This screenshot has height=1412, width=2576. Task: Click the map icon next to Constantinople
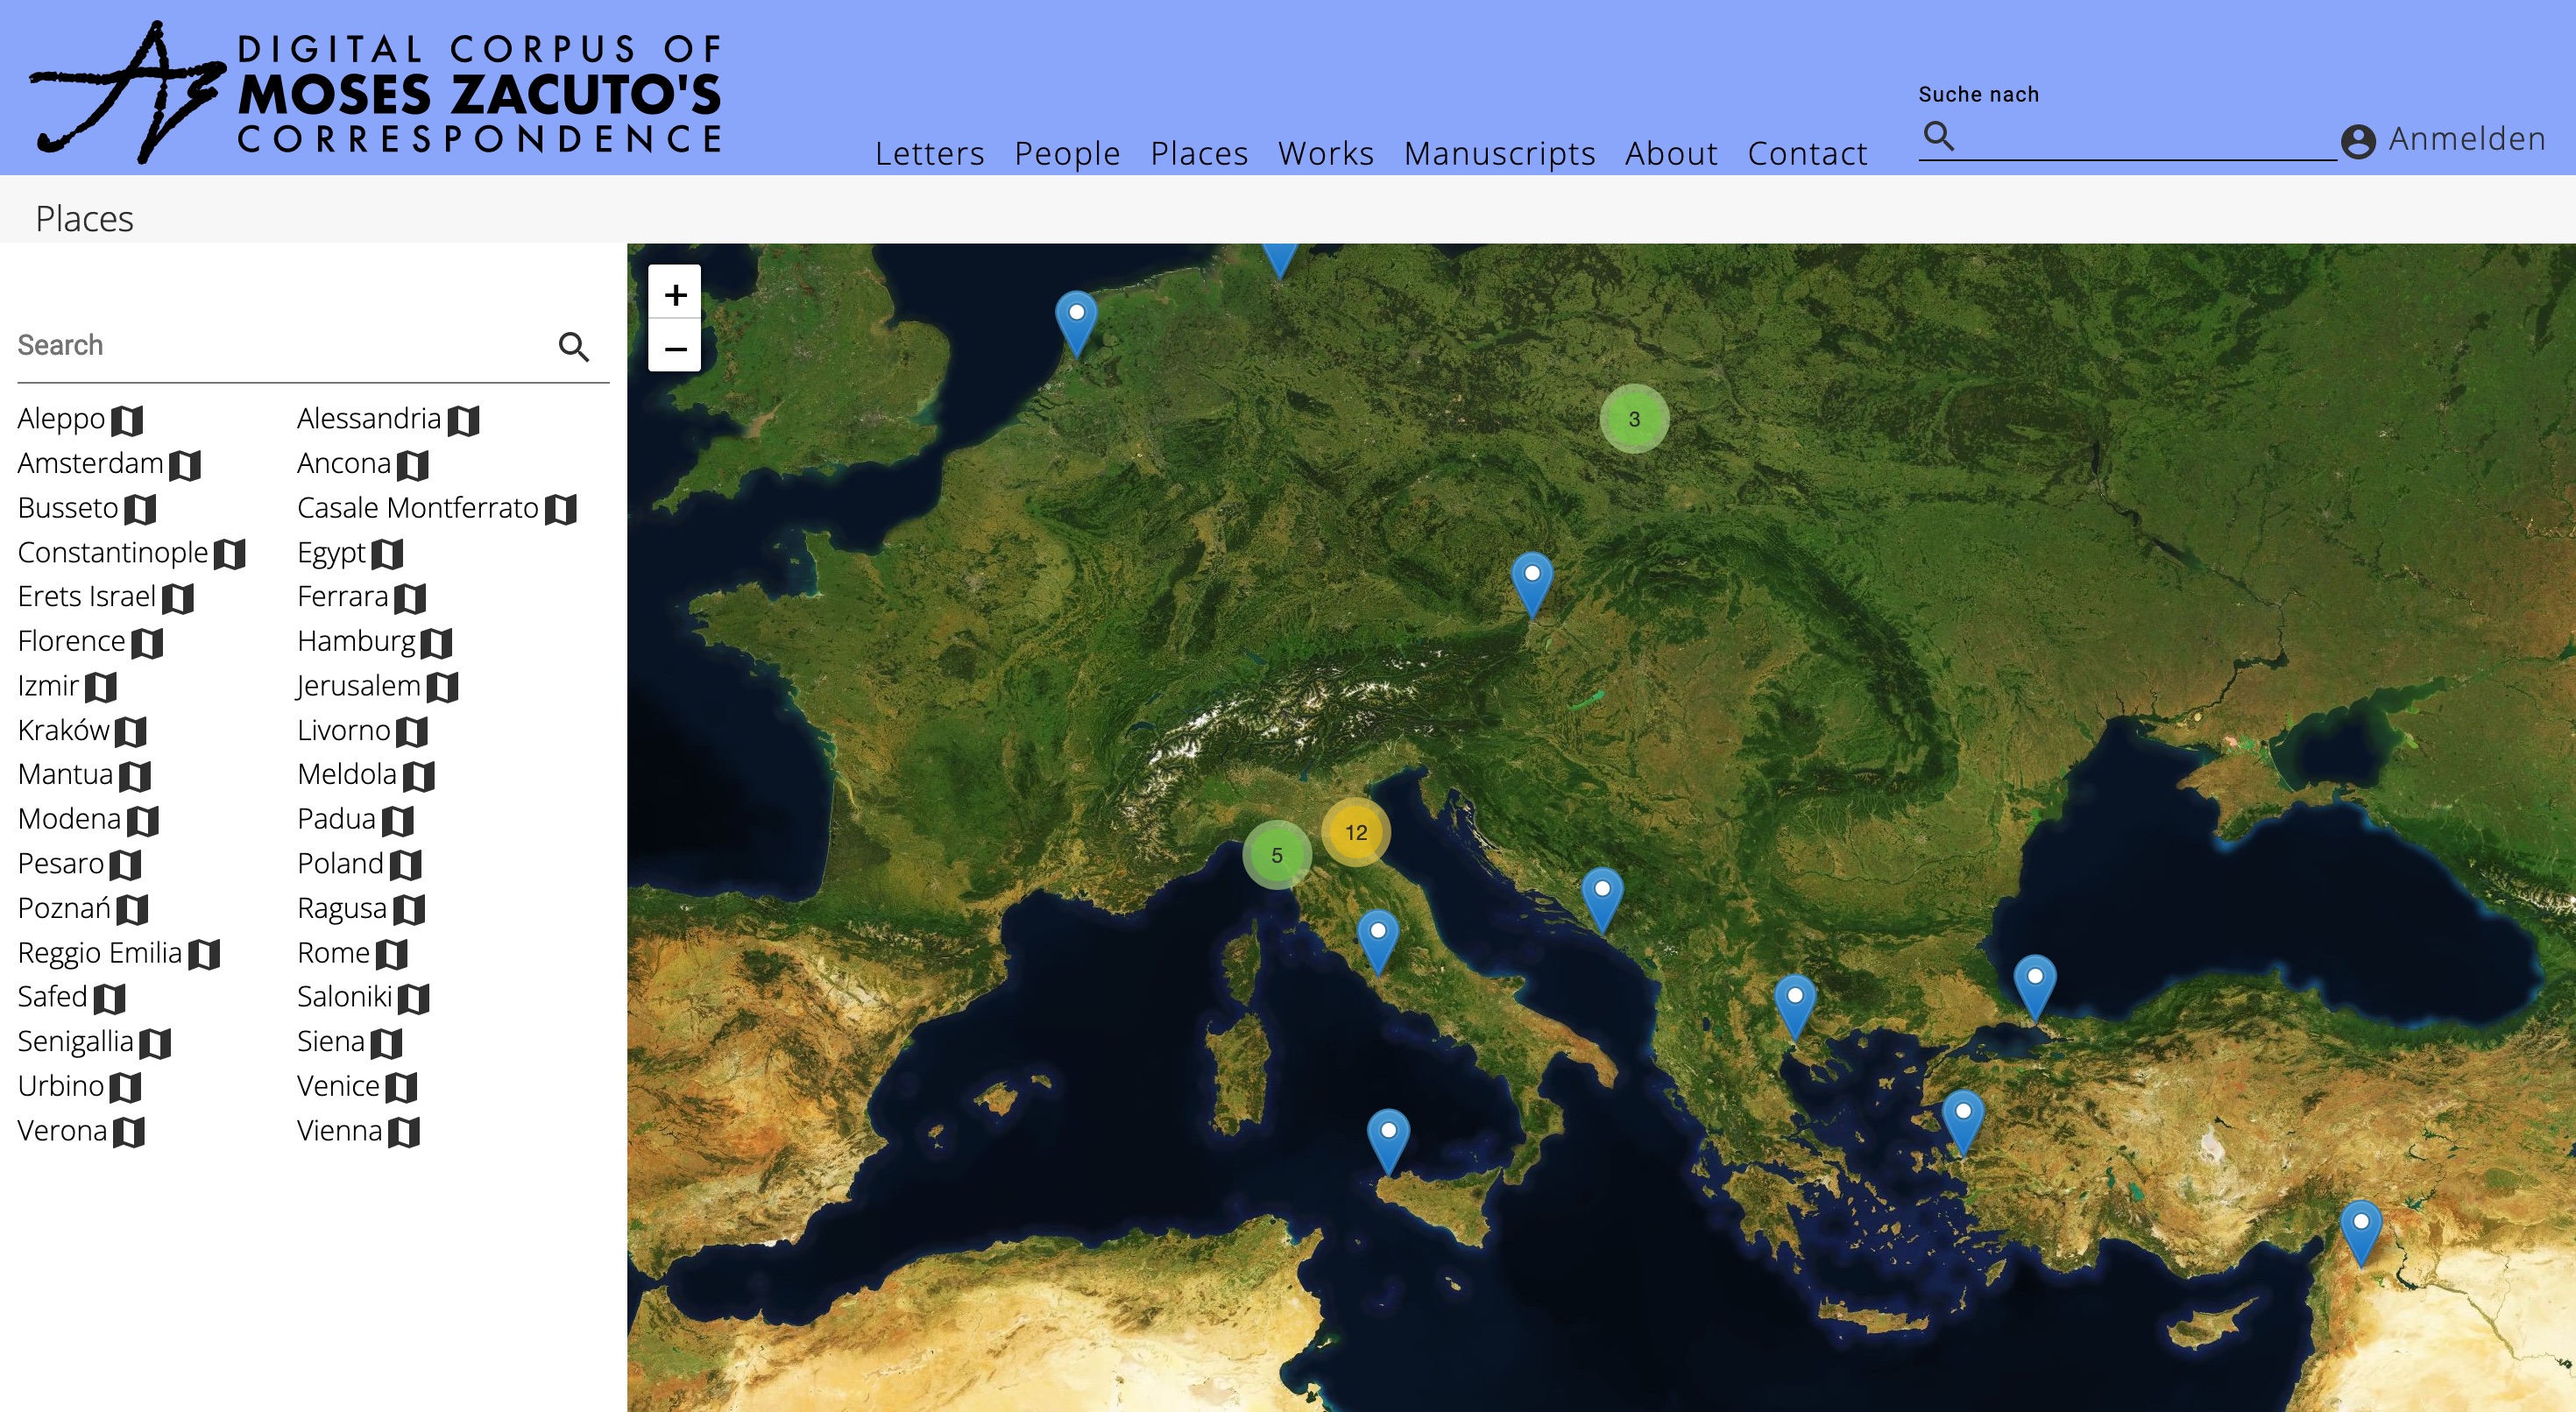(x=230, y=554)
